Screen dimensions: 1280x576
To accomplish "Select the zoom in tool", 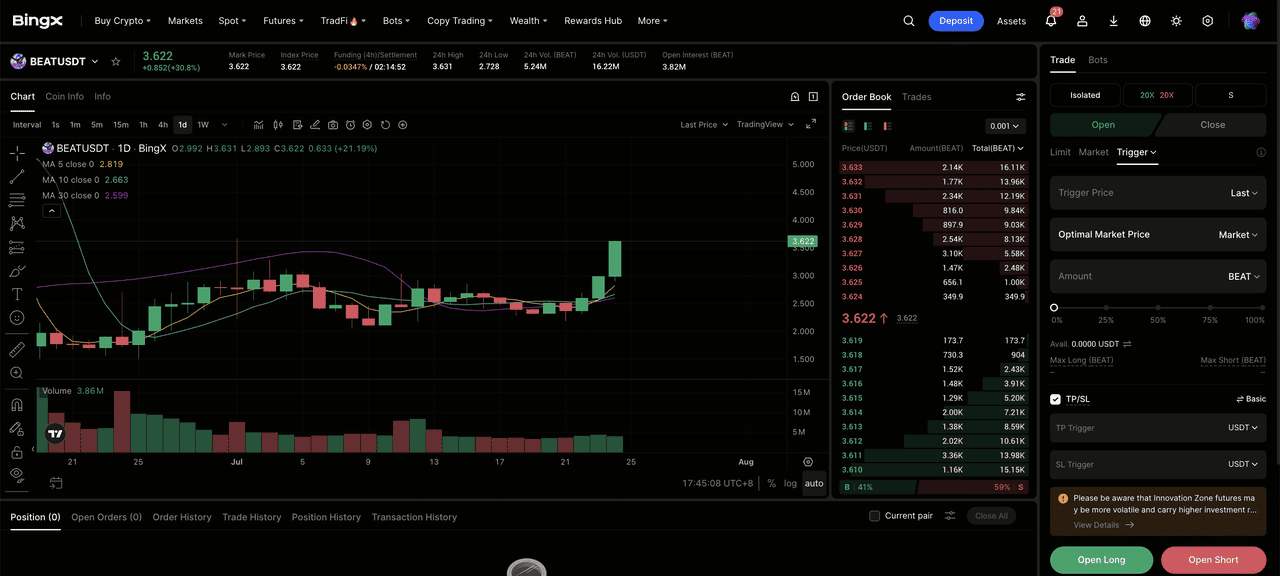I will [17, 373].
